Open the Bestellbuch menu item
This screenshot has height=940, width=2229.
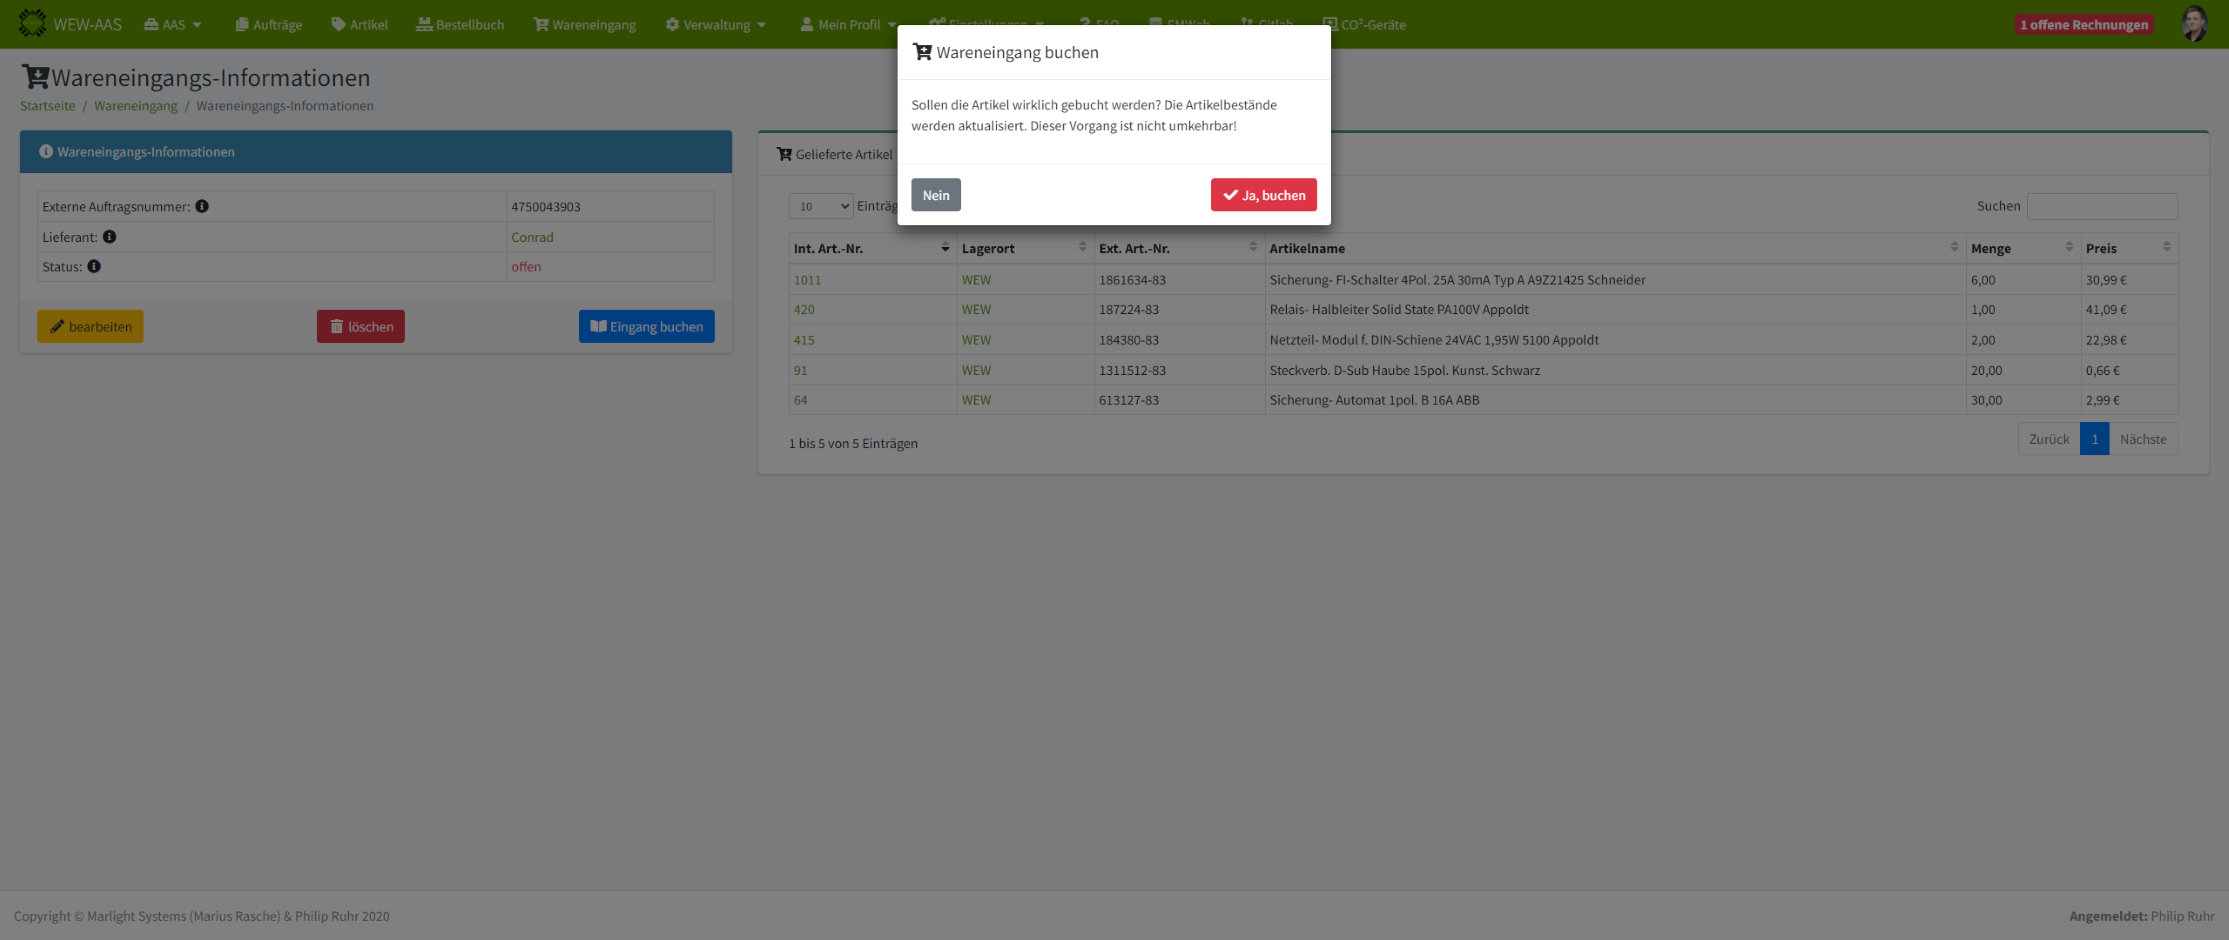460,25
